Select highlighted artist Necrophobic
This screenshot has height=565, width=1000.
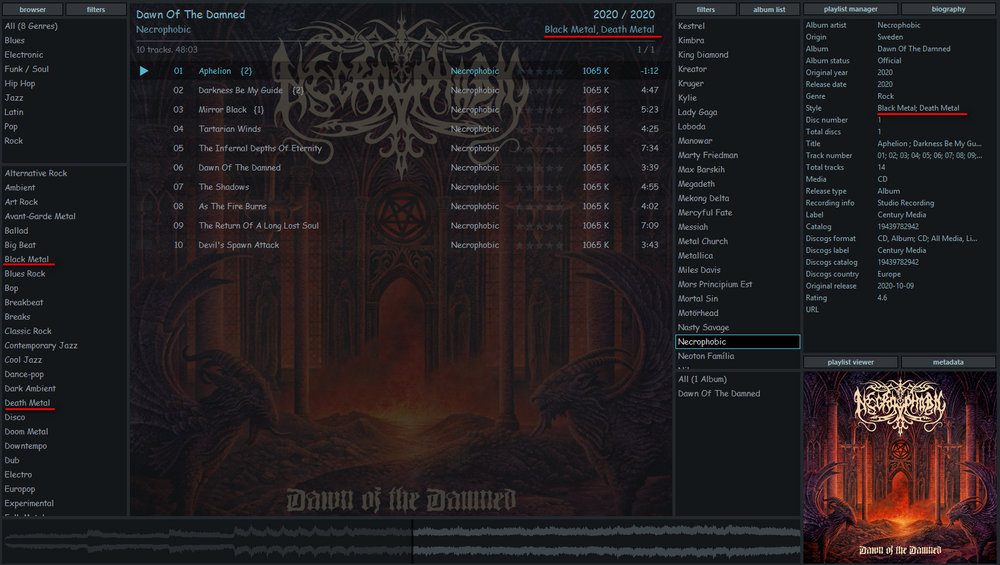click(x=737, y=342)
